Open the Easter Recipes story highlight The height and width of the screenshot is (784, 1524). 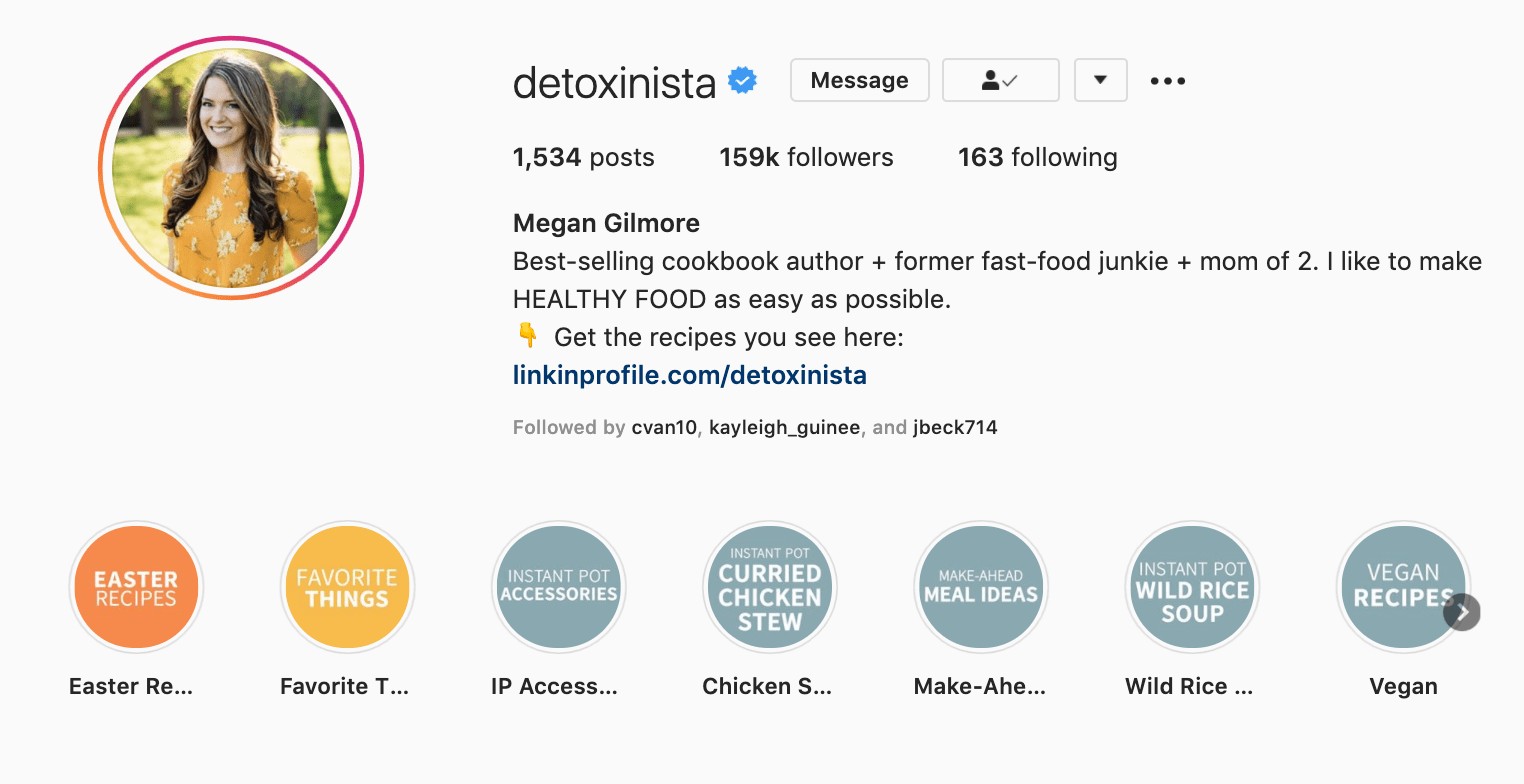coord(136,588)
